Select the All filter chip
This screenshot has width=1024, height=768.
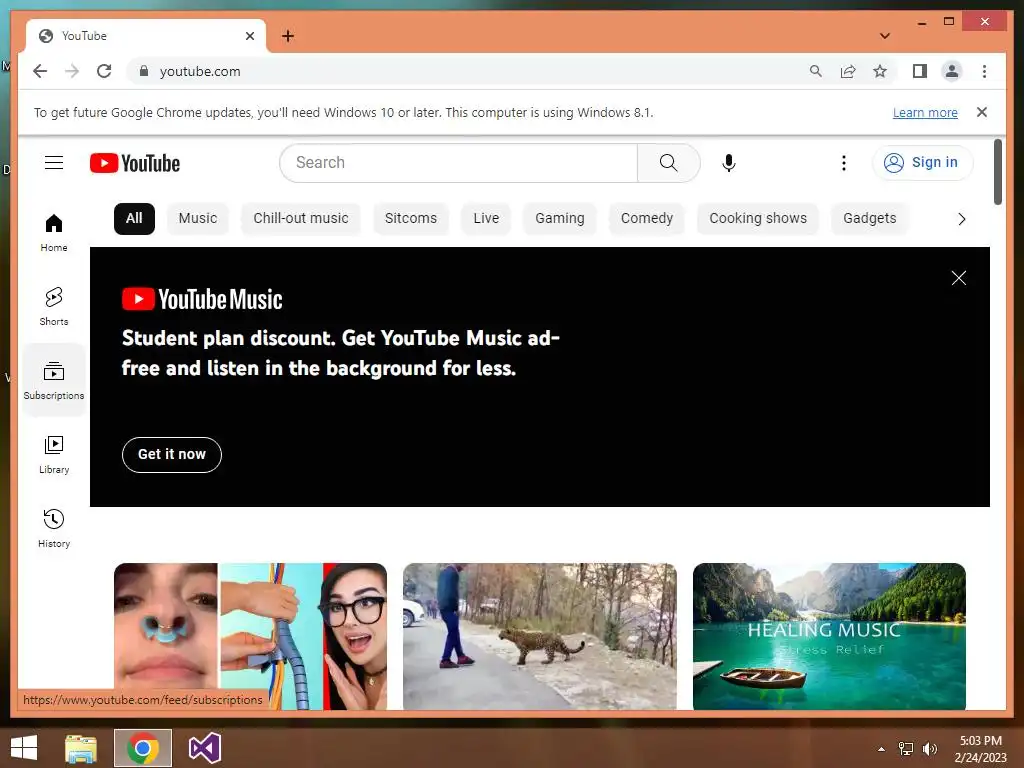tap(134, 218)
